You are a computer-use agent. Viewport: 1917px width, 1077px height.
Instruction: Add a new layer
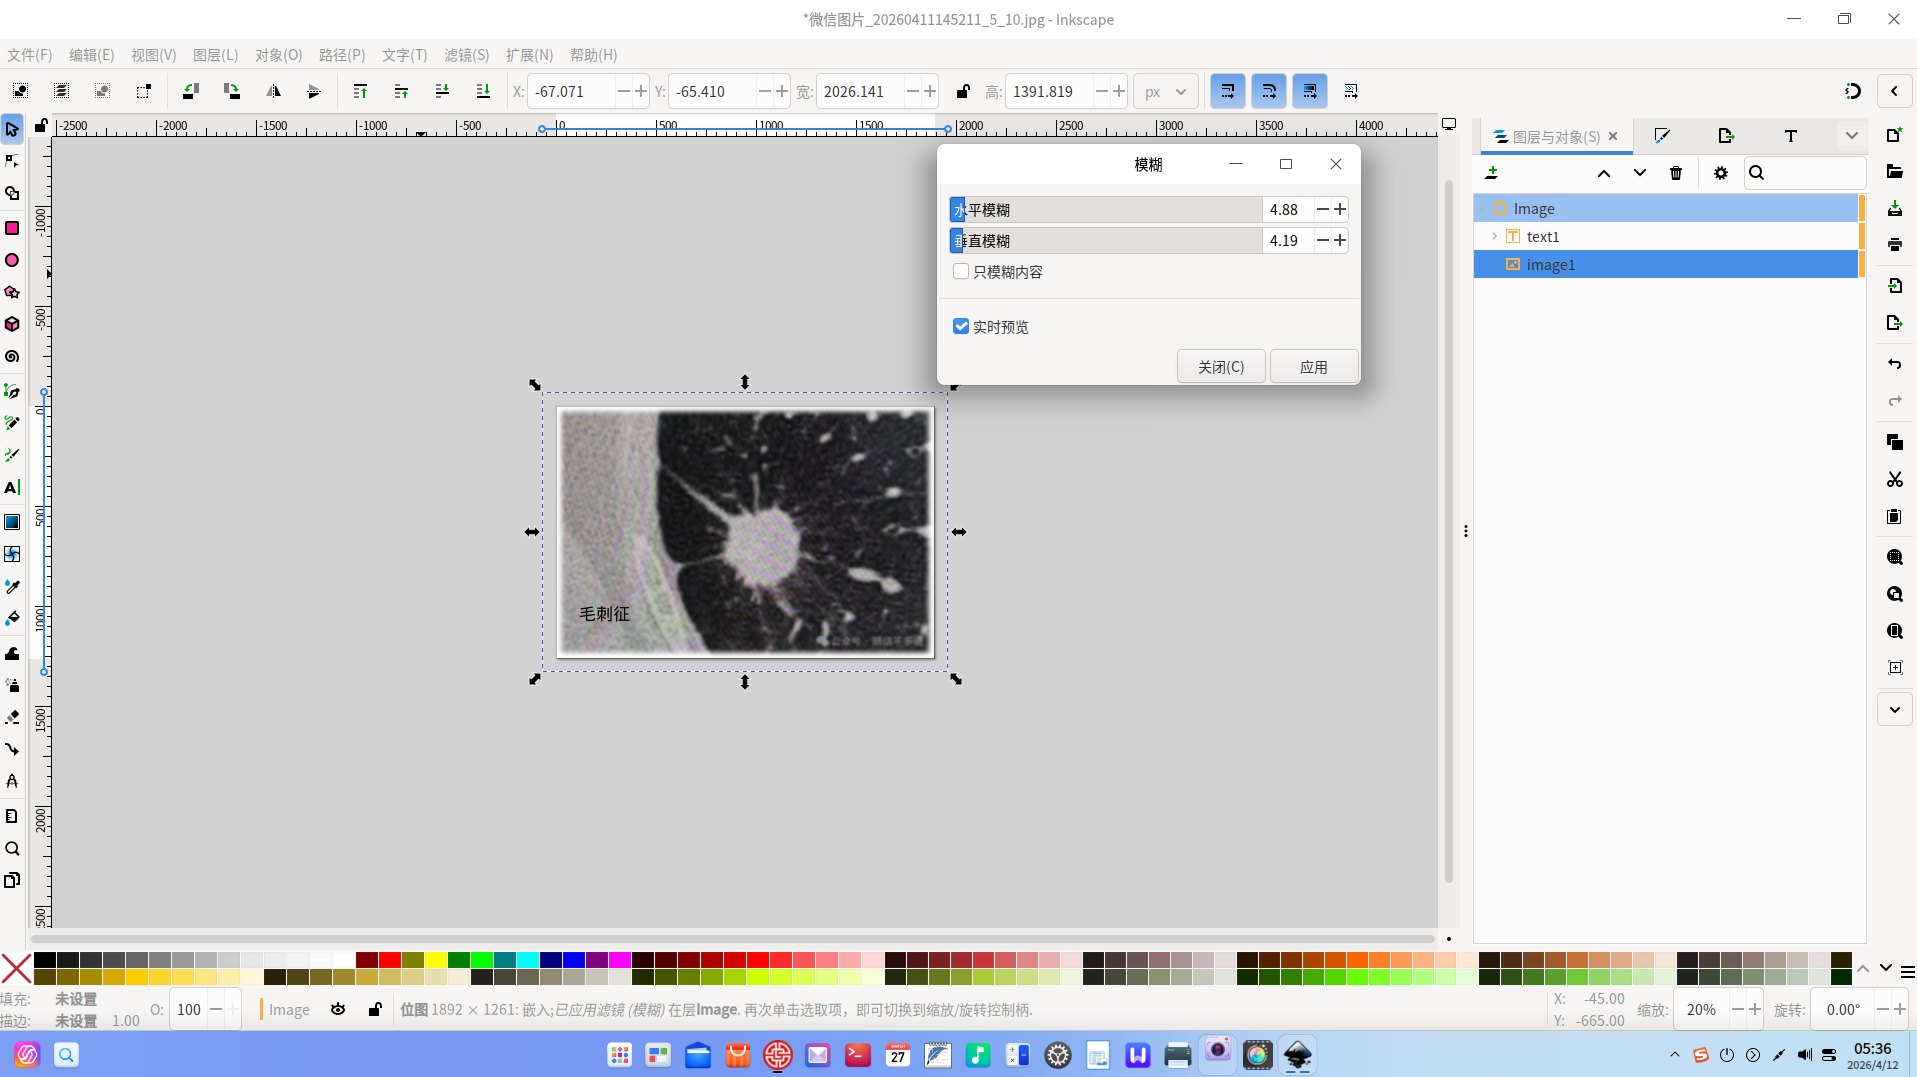click(x=1491, y=173)
